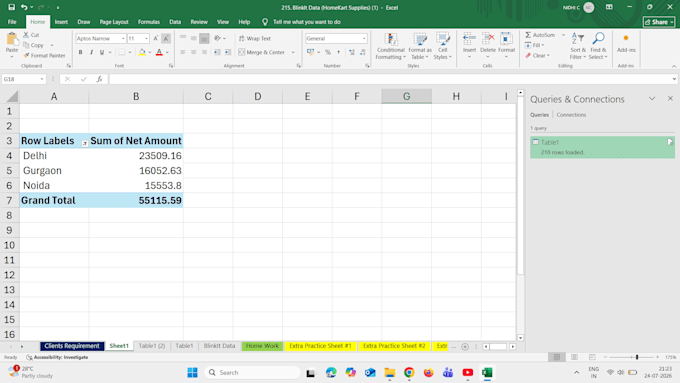The height and width of the screenshot is (383, 680).
Task: Open Row Labels filter dropdown in pivot table
Action: (85, 143)
